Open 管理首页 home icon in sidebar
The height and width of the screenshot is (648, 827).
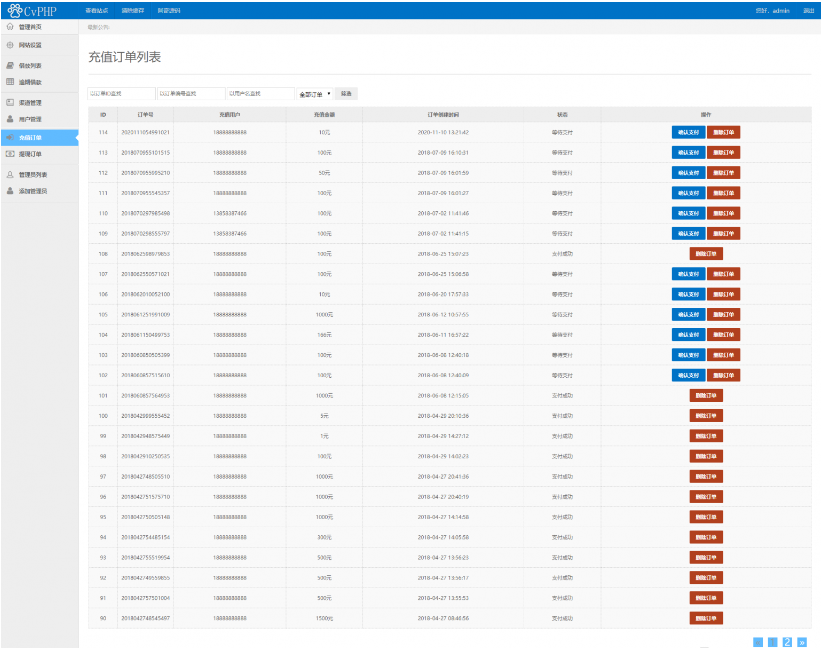tap(10, 27)
